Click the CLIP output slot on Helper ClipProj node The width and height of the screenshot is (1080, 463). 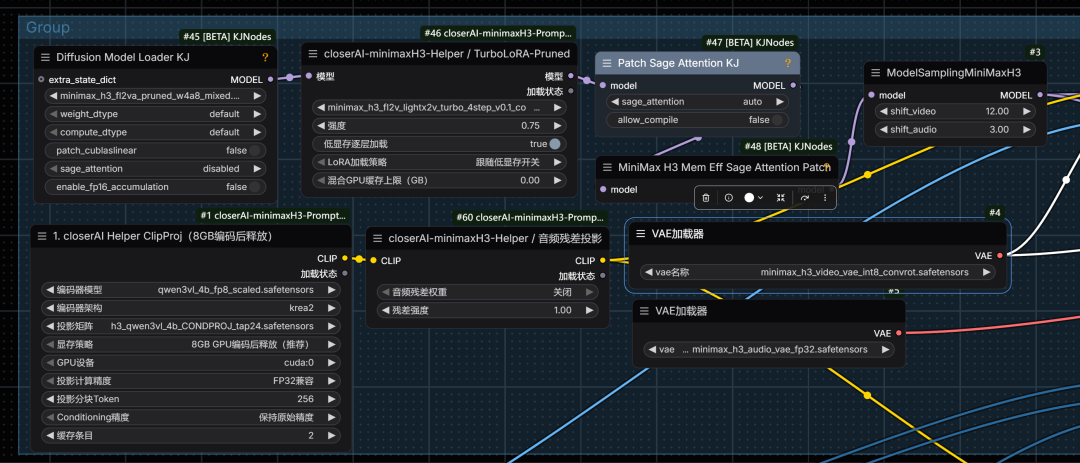(344, 259)
